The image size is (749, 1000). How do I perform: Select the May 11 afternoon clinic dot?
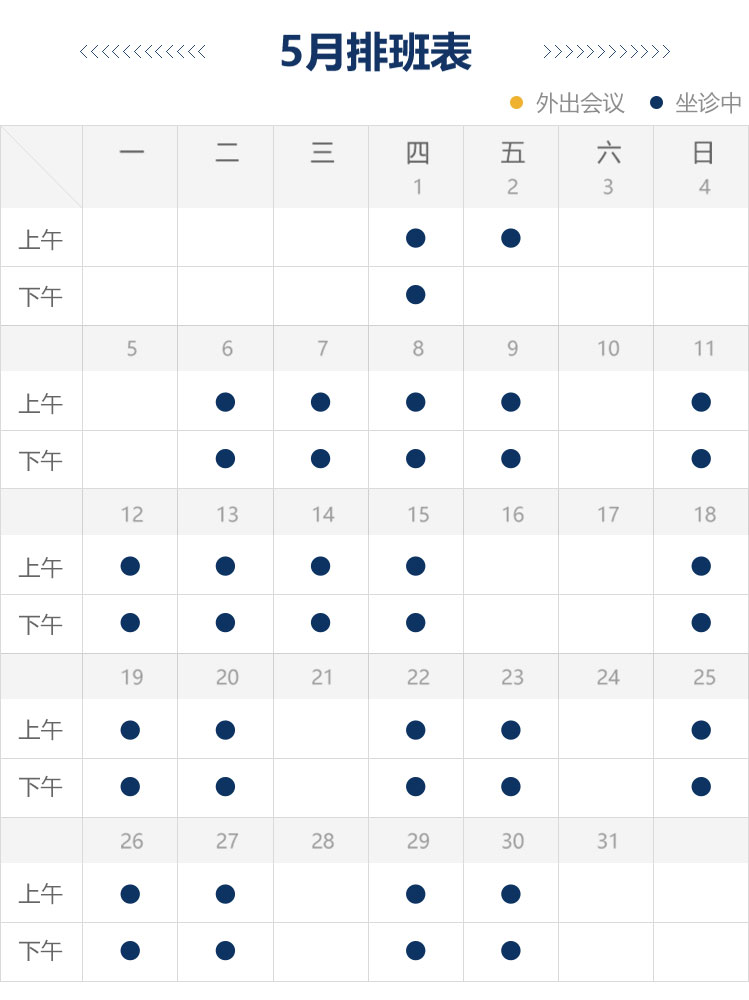coord(701,459)
